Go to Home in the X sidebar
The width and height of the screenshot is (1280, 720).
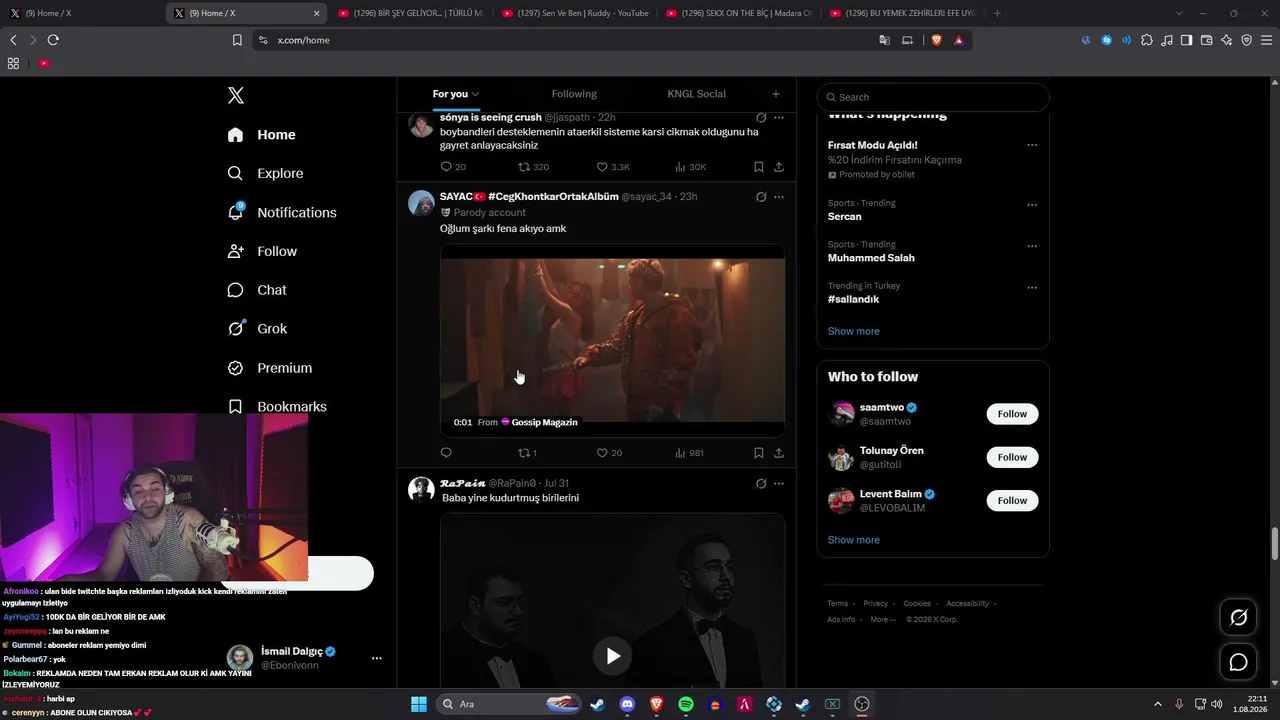tap(262, 135)
